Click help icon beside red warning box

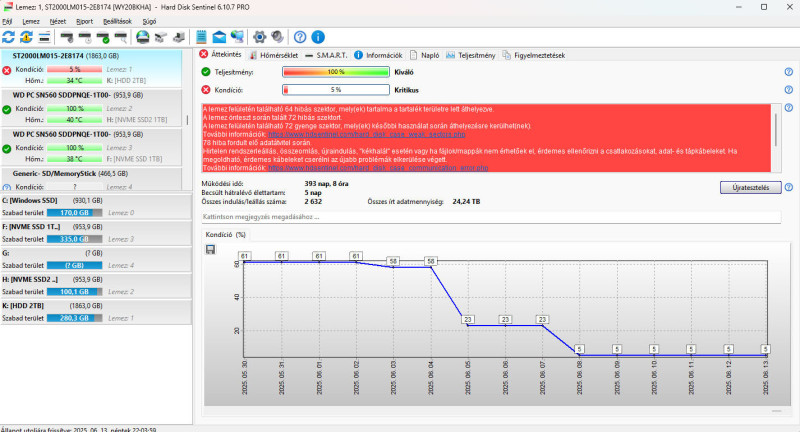[x=789, y=108]
